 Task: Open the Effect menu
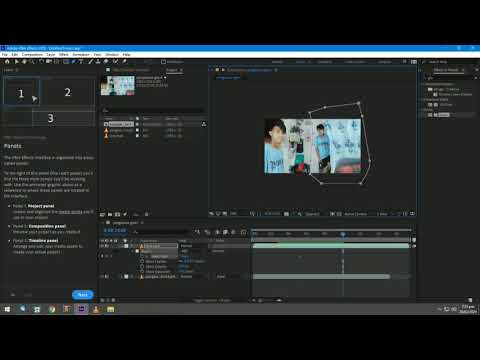tap(64, 54)
